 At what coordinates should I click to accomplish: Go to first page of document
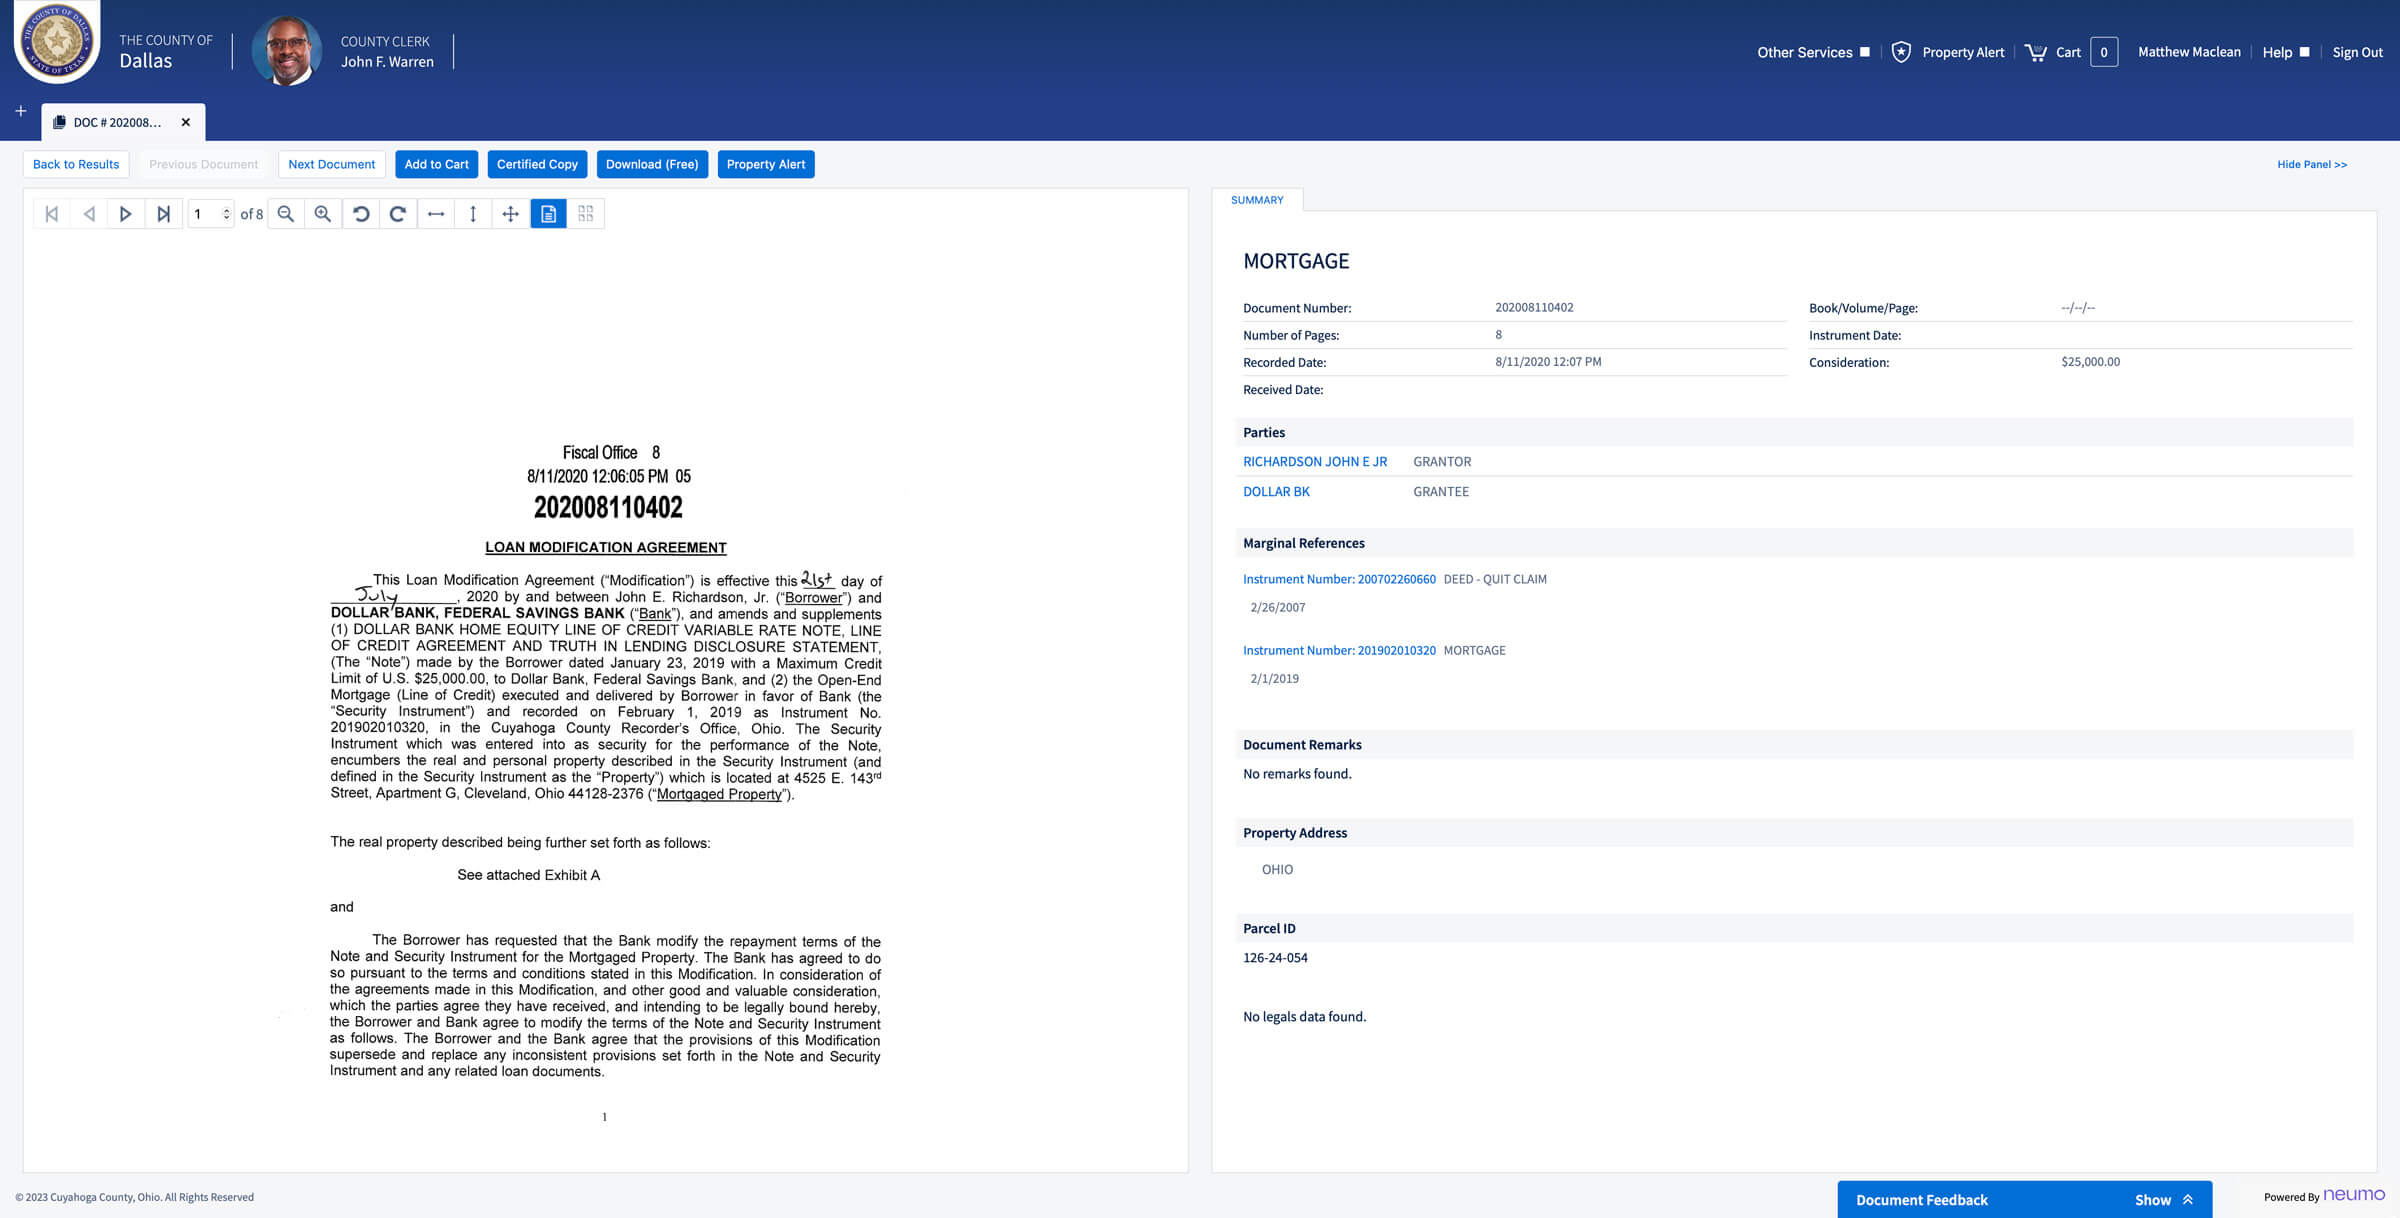(x=52, y=214)
